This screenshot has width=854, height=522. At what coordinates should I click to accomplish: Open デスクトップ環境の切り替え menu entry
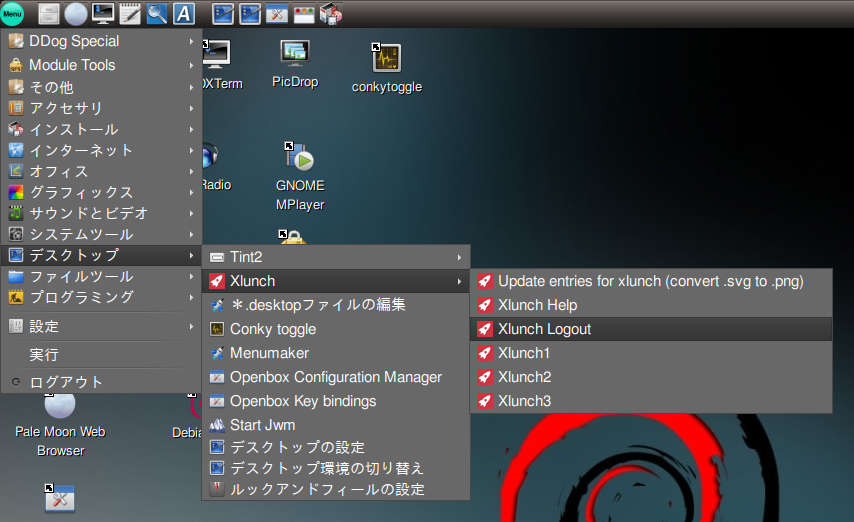pos(336,469)
